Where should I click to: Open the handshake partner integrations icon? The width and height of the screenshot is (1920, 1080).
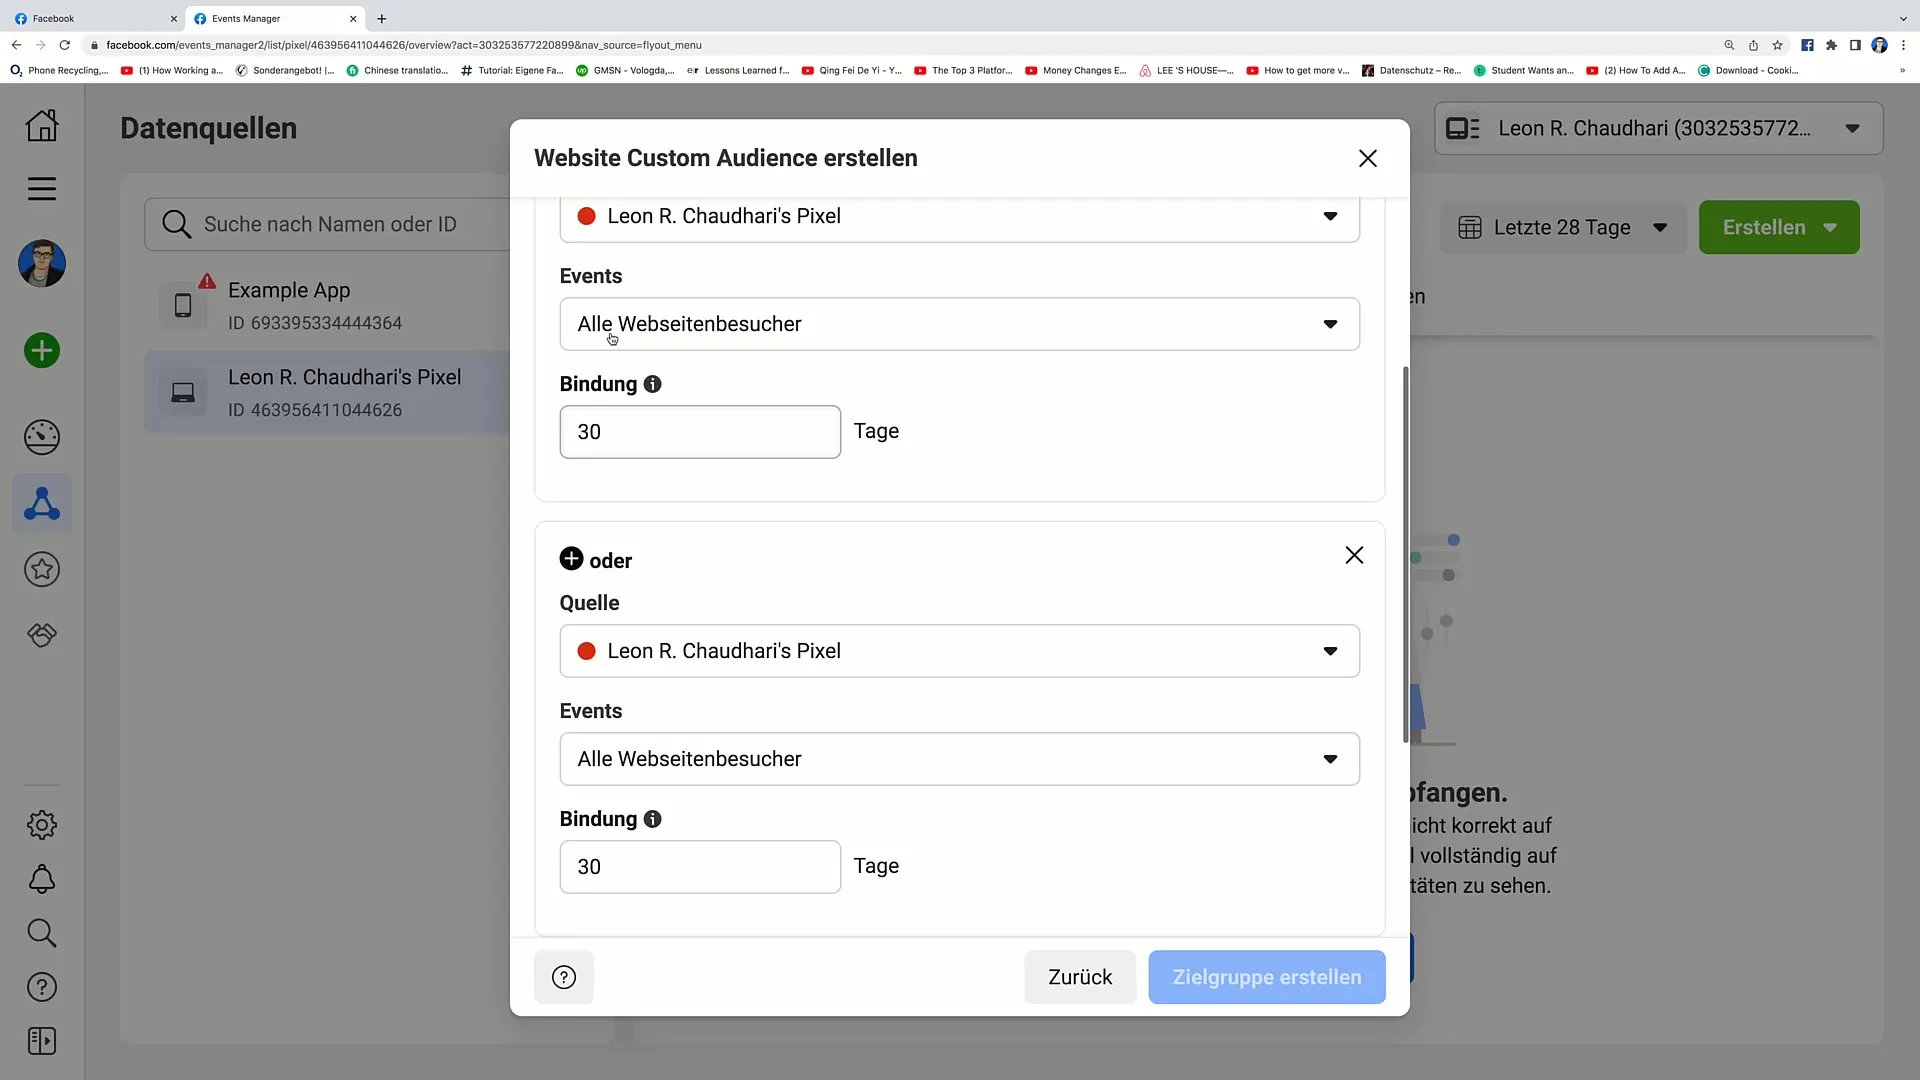(42, 635)
